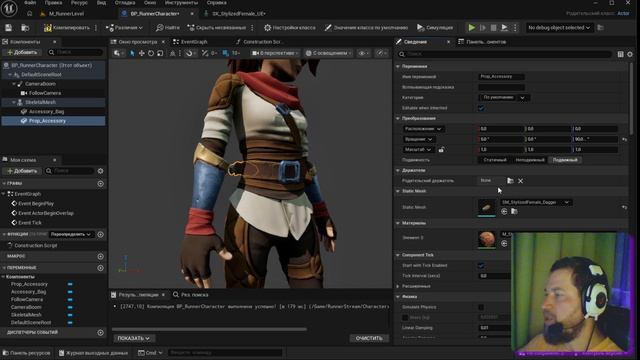Open Class Defaults with the pencil icon
Screen dimensions: 640x360
tap(366, 28)
